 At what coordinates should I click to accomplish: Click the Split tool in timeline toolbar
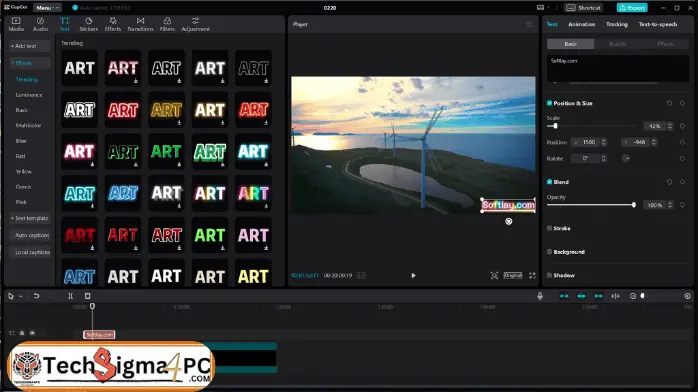click(70, 296)
